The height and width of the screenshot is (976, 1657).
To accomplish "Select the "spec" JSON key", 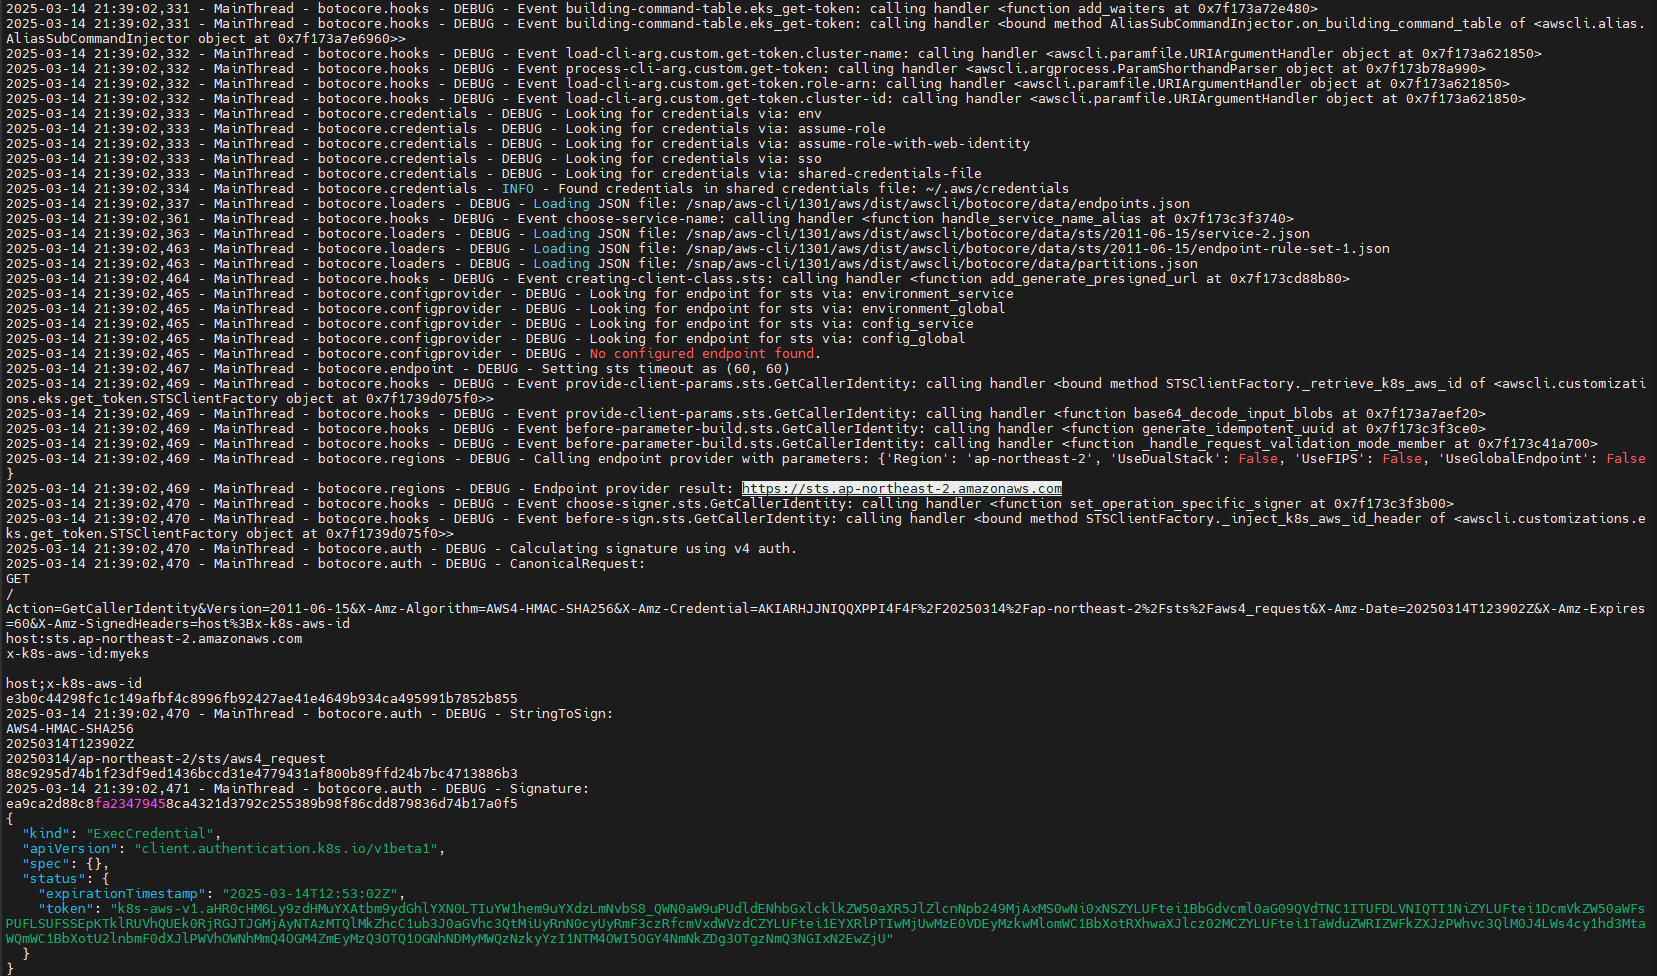I will click(46, 863).
